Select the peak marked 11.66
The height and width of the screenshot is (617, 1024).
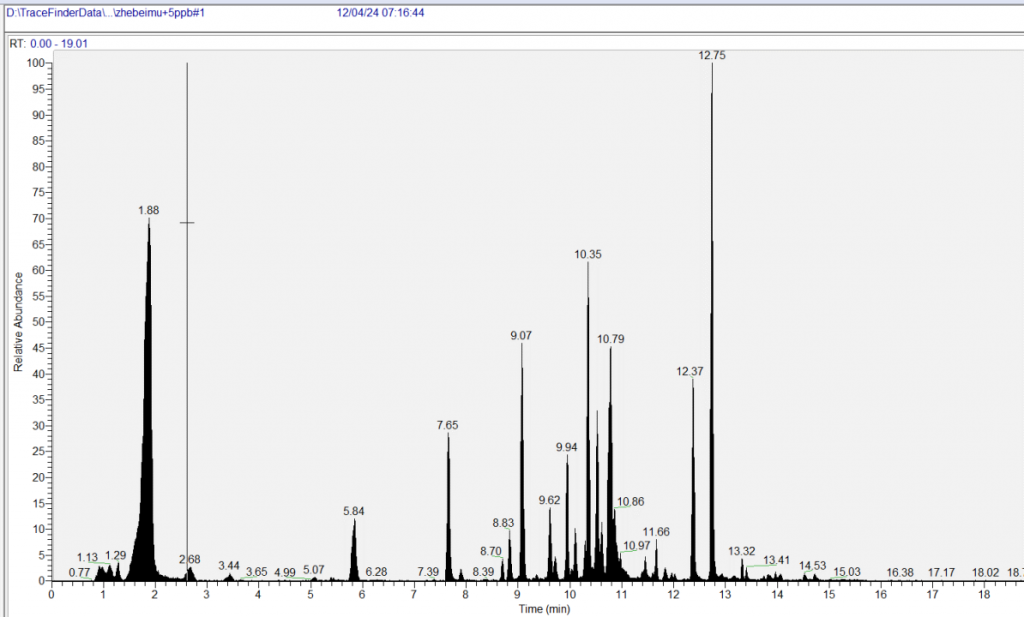656,532
